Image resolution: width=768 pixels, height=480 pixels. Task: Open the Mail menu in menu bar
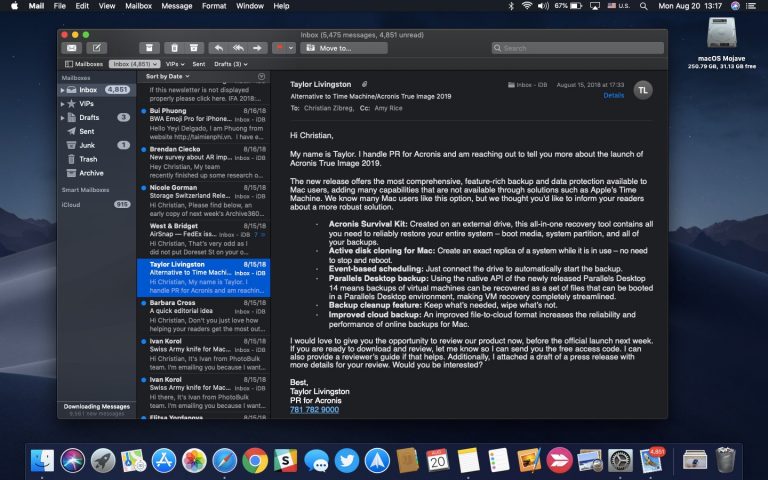(36, 6)
